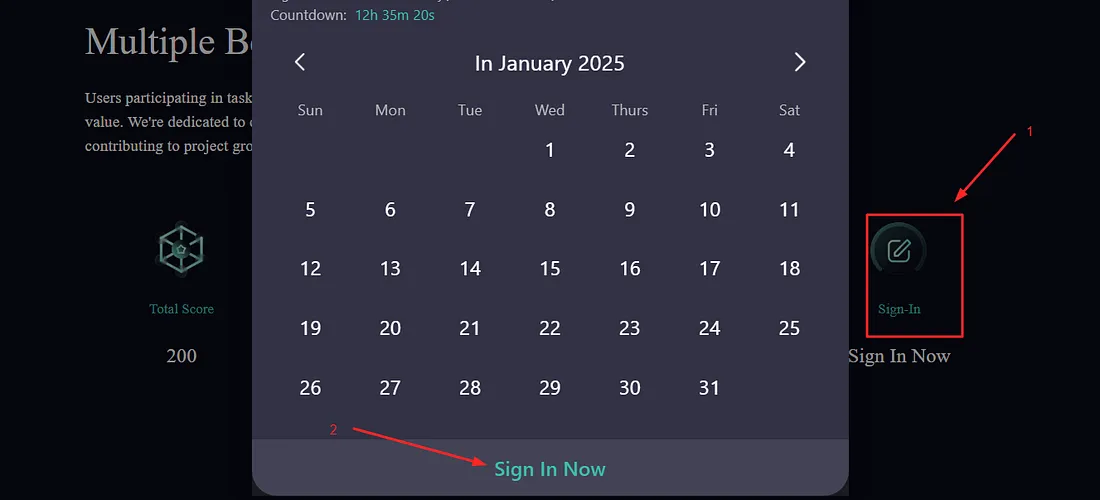Select the date 18 on Saturday column
The image size is (1100, 500).
coord(789,269)
